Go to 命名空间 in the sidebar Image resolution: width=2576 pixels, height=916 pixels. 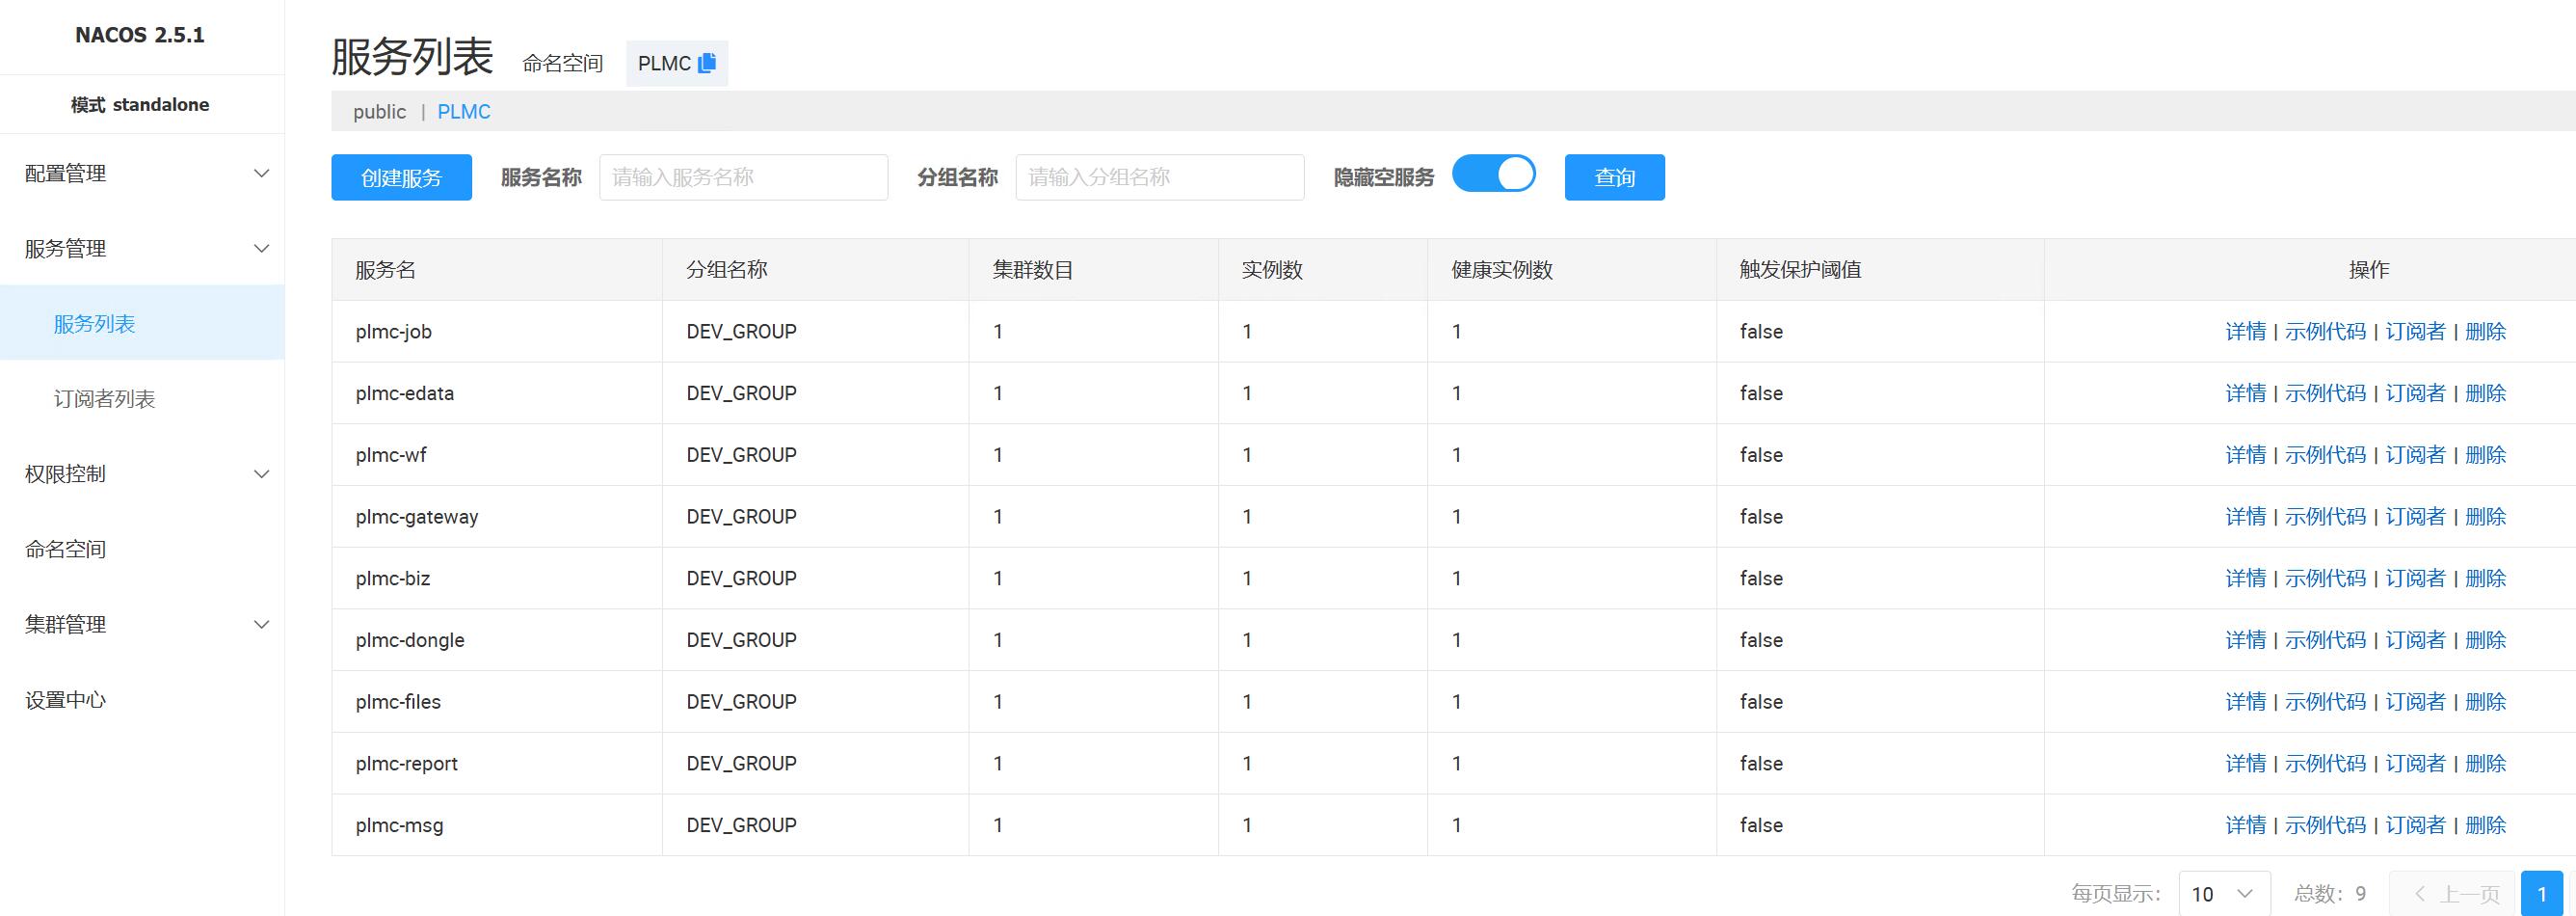tap(66, 549)
